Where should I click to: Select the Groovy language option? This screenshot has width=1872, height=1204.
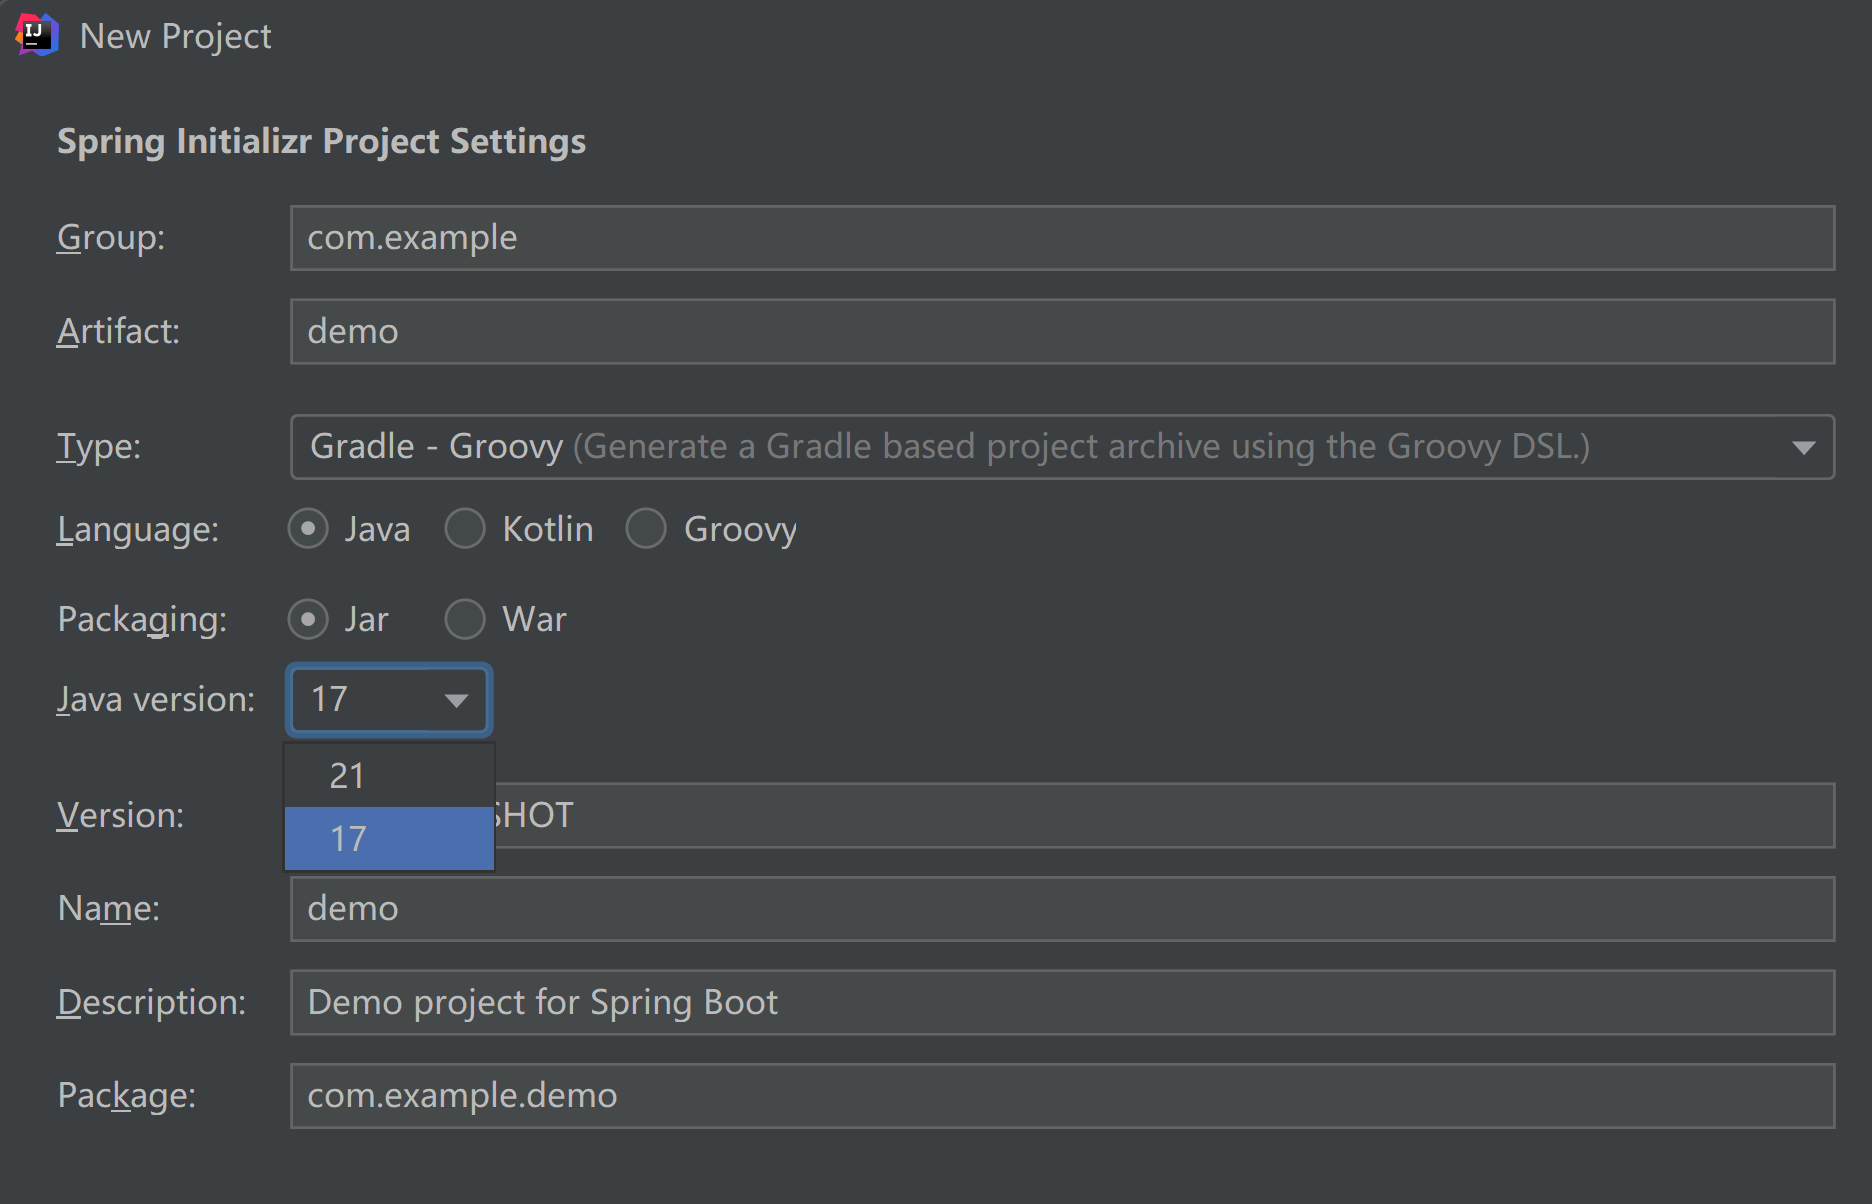coord(646,528)
